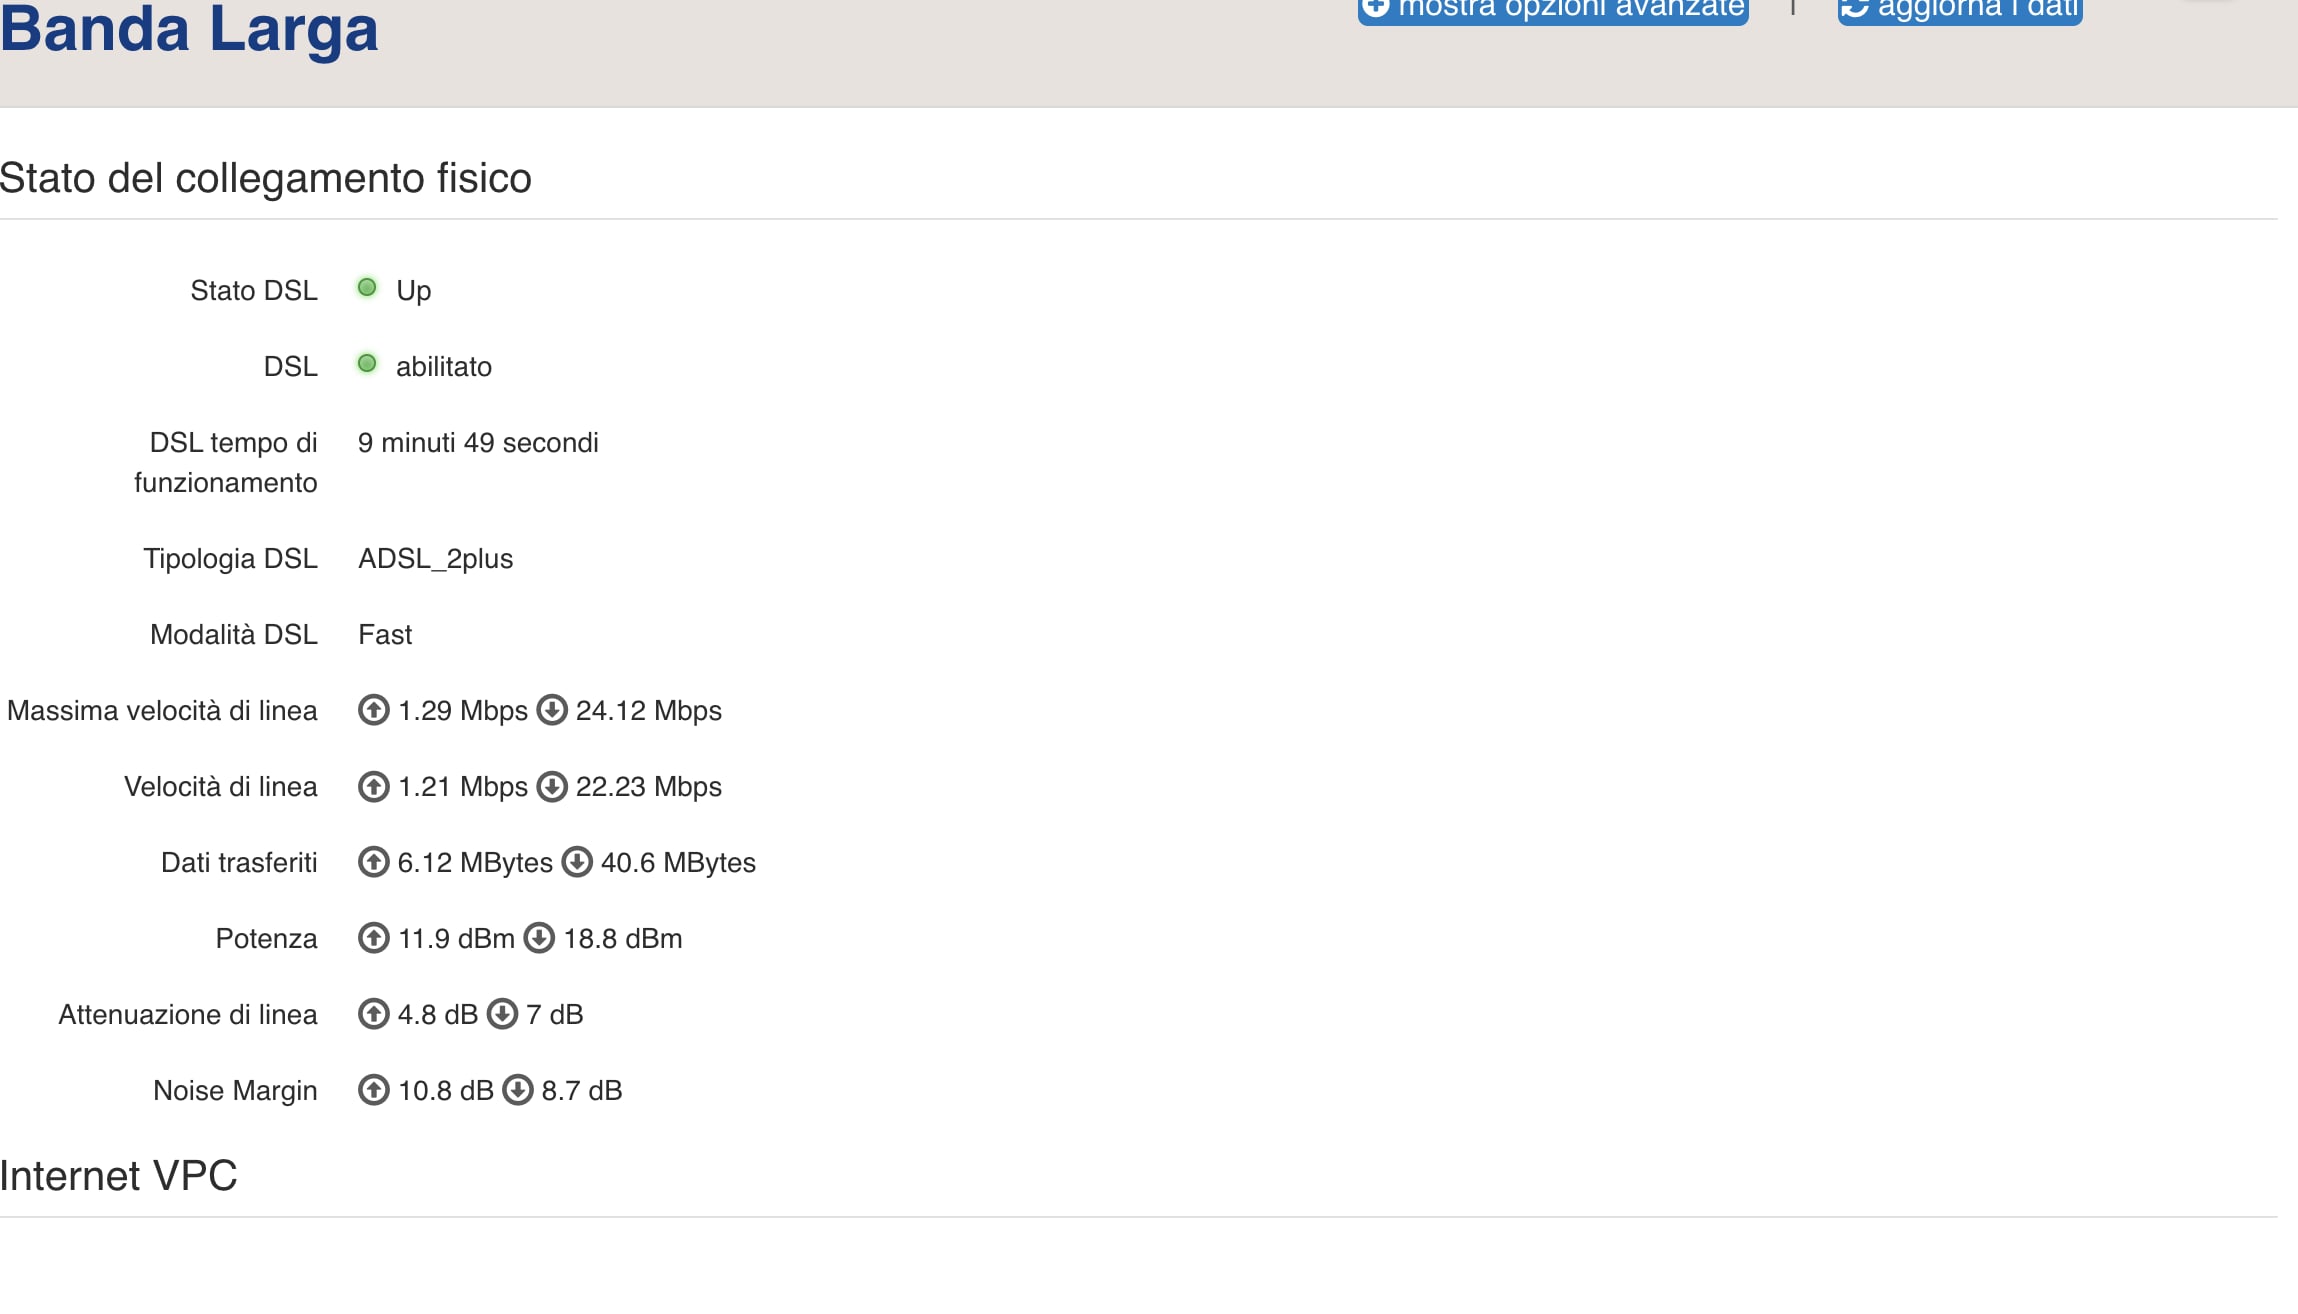This screenshot has height=1314, width=2298.
Task: Click the upload icon in the Potenza row
Action: [x=373, y=938]
